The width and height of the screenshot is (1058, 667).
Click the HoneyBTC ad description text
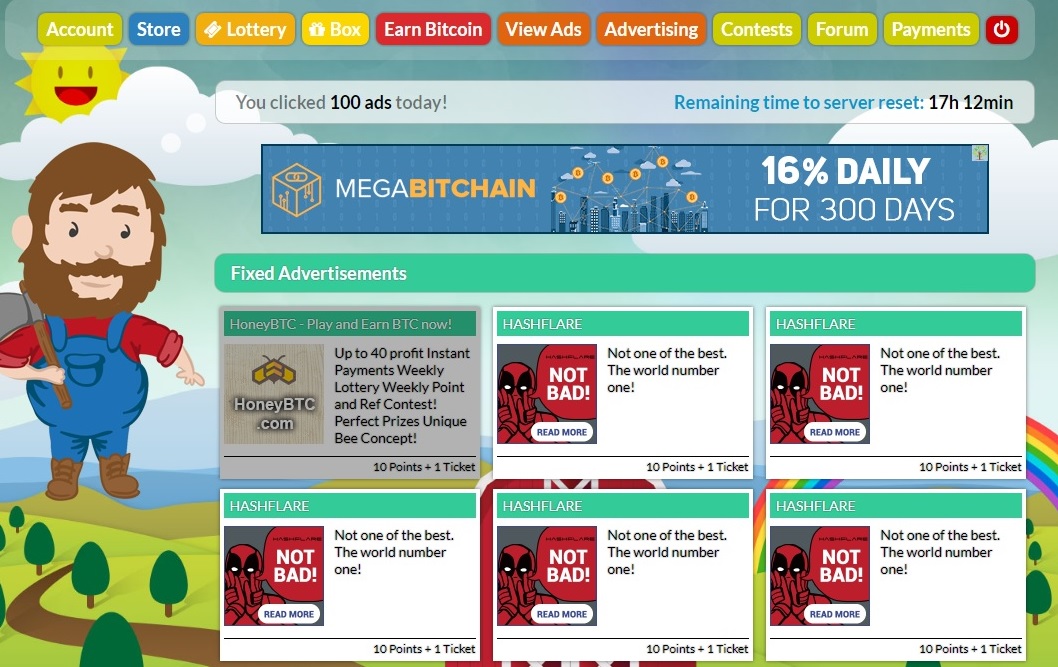tap(401, 395)
